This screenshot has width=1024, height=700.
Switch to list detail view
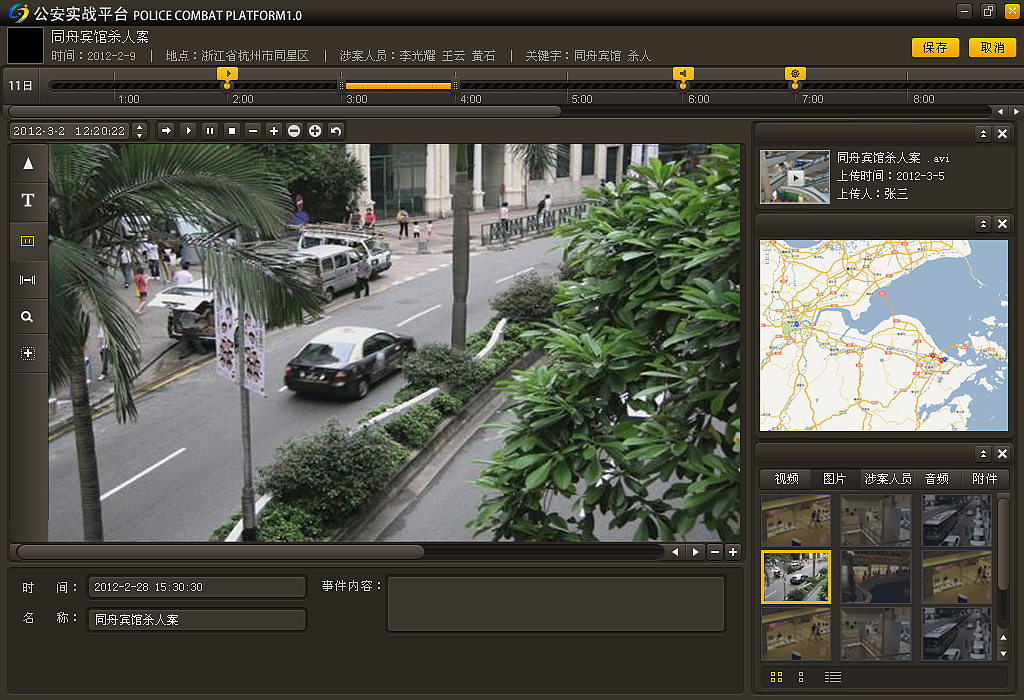(x=833, y=677)
